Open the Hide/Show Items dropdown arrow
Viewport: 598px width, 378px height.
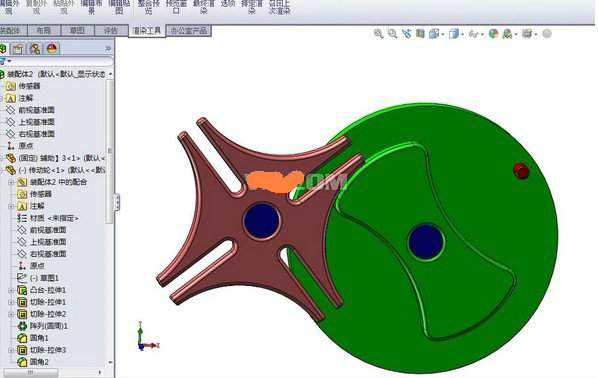(482, 34)
